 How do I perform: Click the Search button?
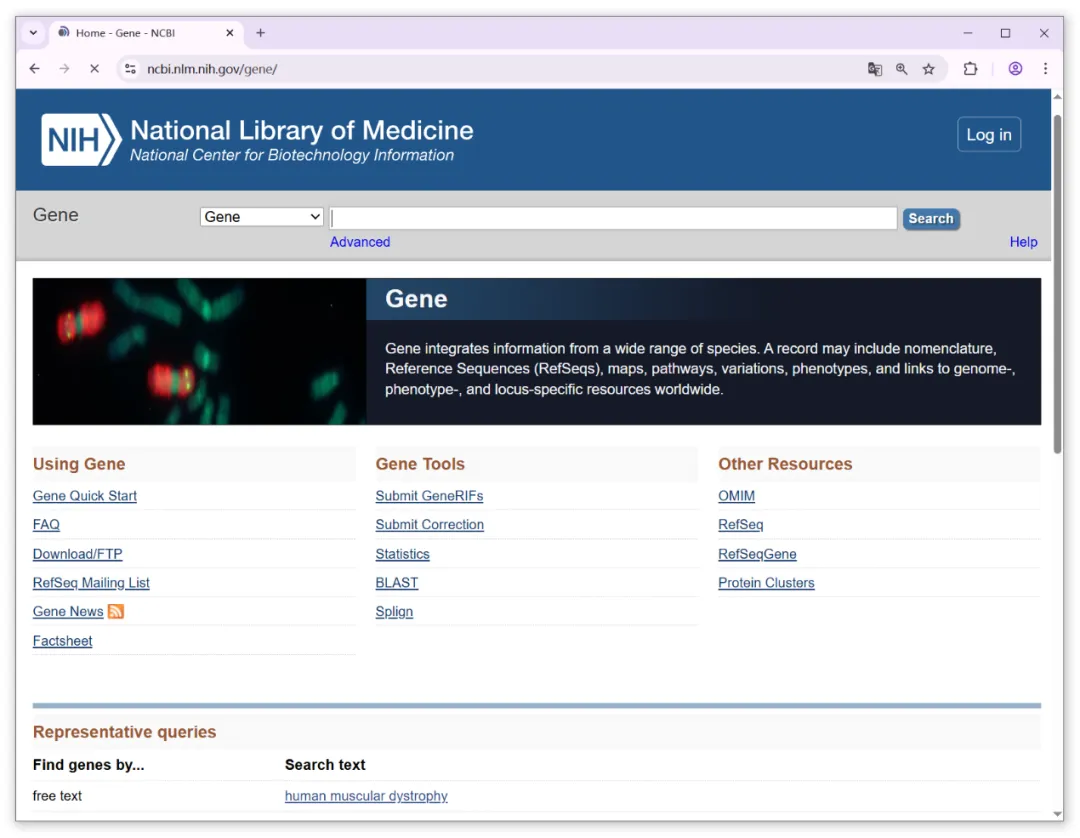tap(931, 218)
